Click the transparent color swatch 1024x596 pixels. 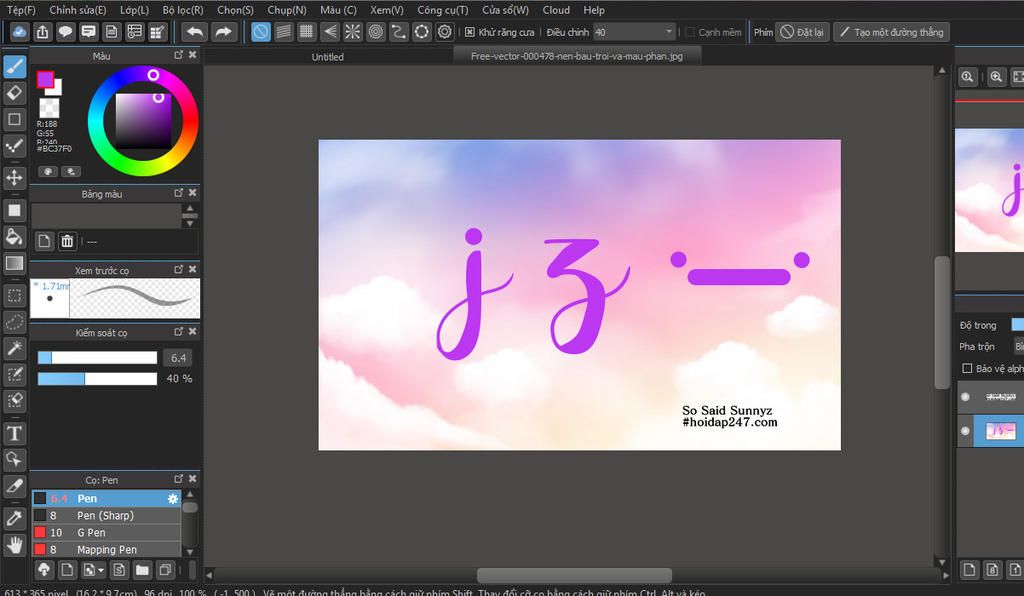(x=50, y=108)
